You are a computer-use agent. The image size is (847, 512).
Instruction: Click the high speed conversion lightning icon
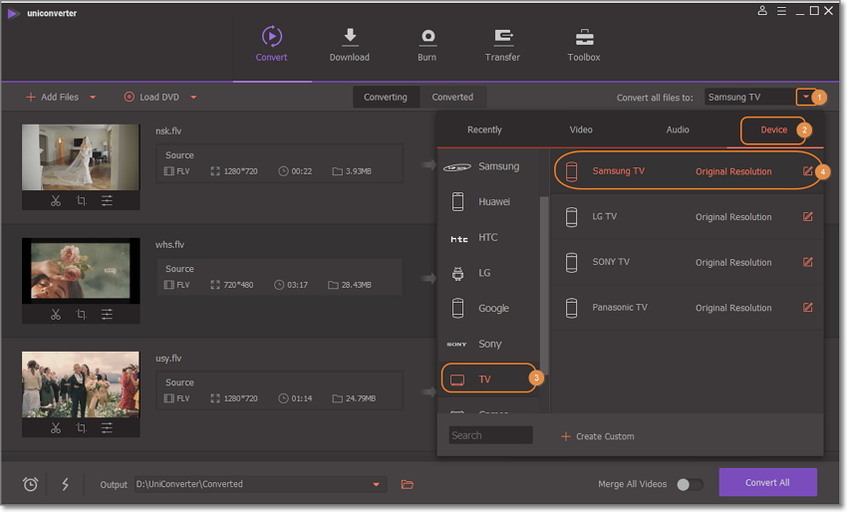tap(65, 484)
